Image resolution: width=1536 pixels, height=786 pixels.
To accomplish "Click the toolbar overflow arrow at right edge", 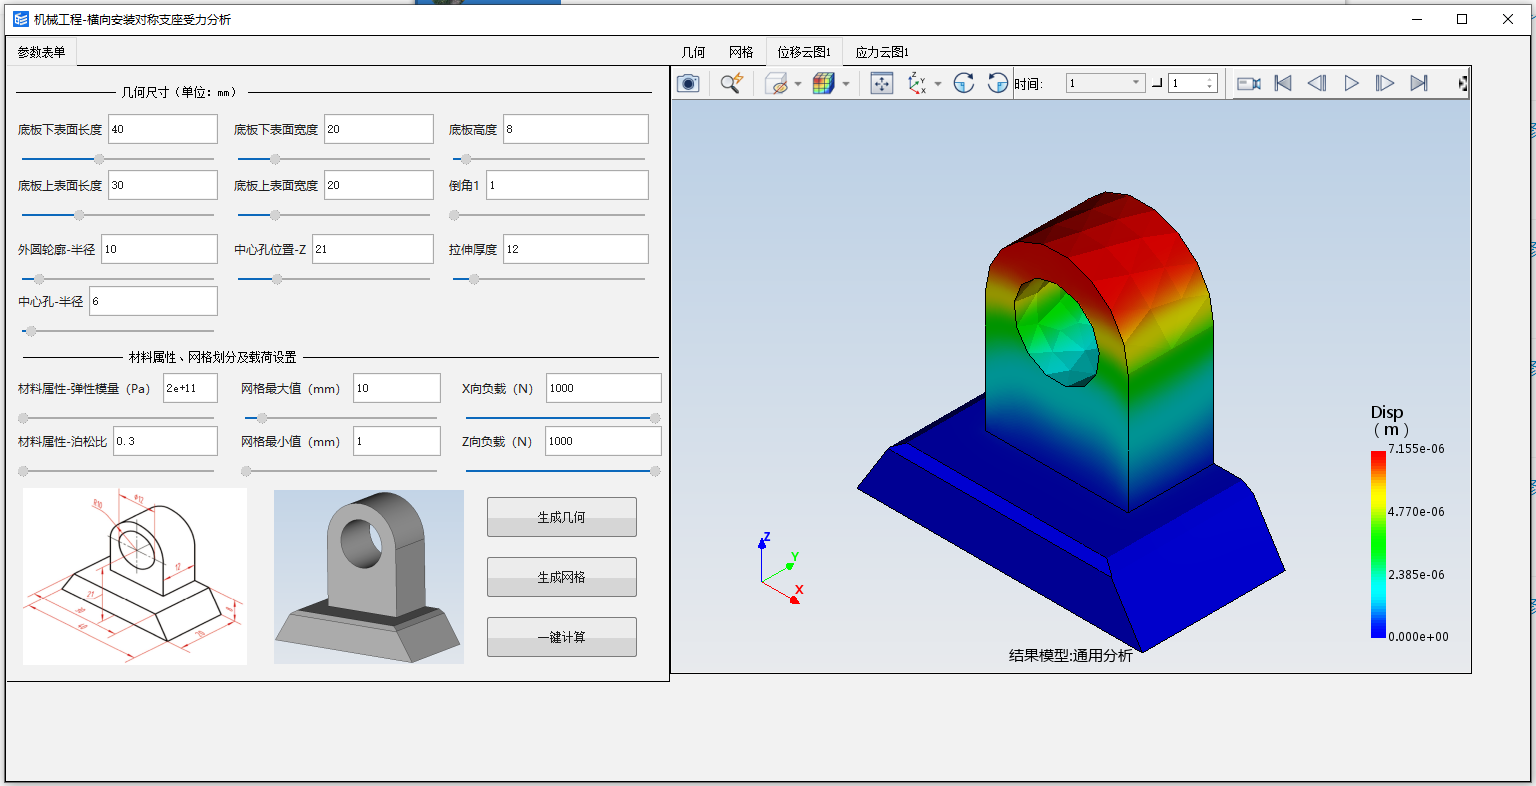I will (x=1463, y=84).
